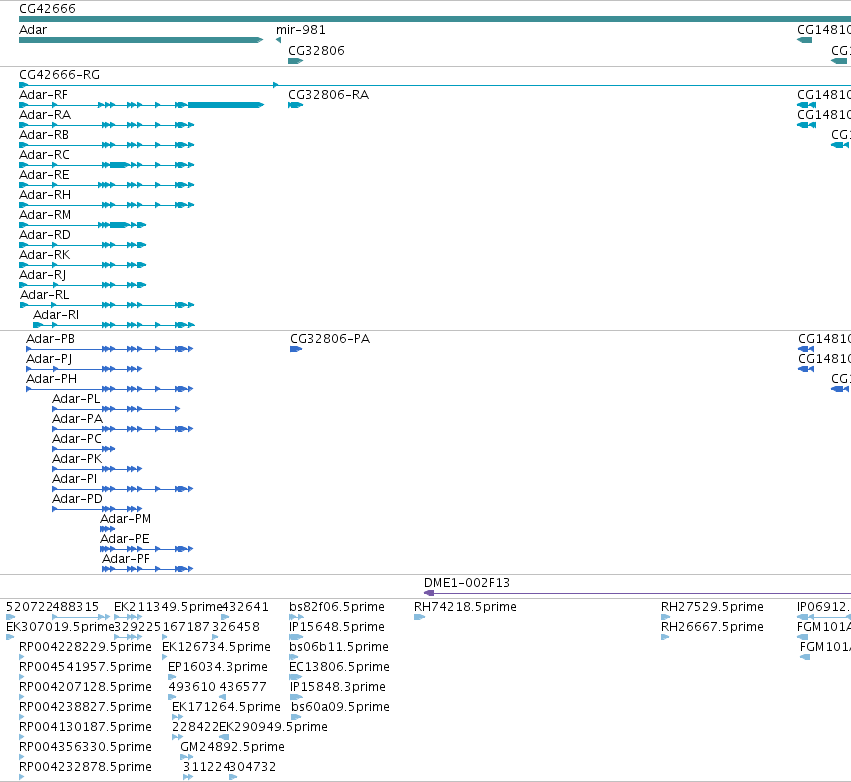The width and height of the screenshot is (851, 782).
Task: Pick the Adar-PE protein label
Action: [x=125, y=539]
